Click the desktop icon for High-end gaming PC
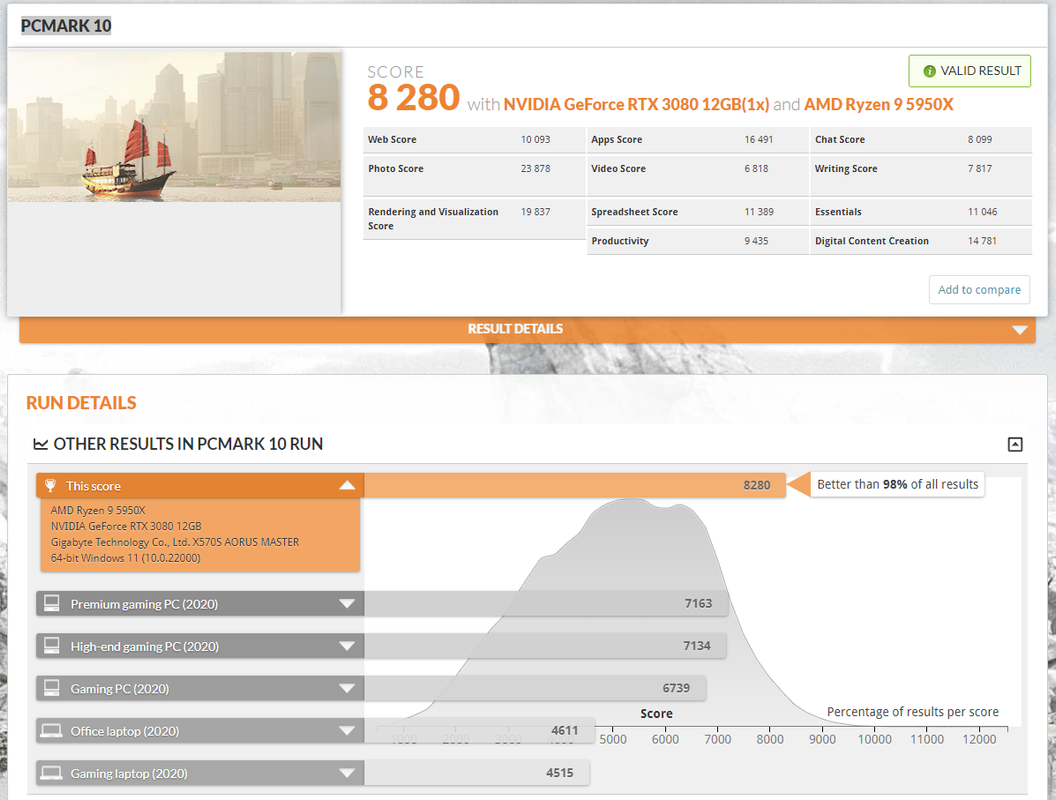Viewport: 1056px width, 800px height. pyautogui.click(x=52, y=646)
